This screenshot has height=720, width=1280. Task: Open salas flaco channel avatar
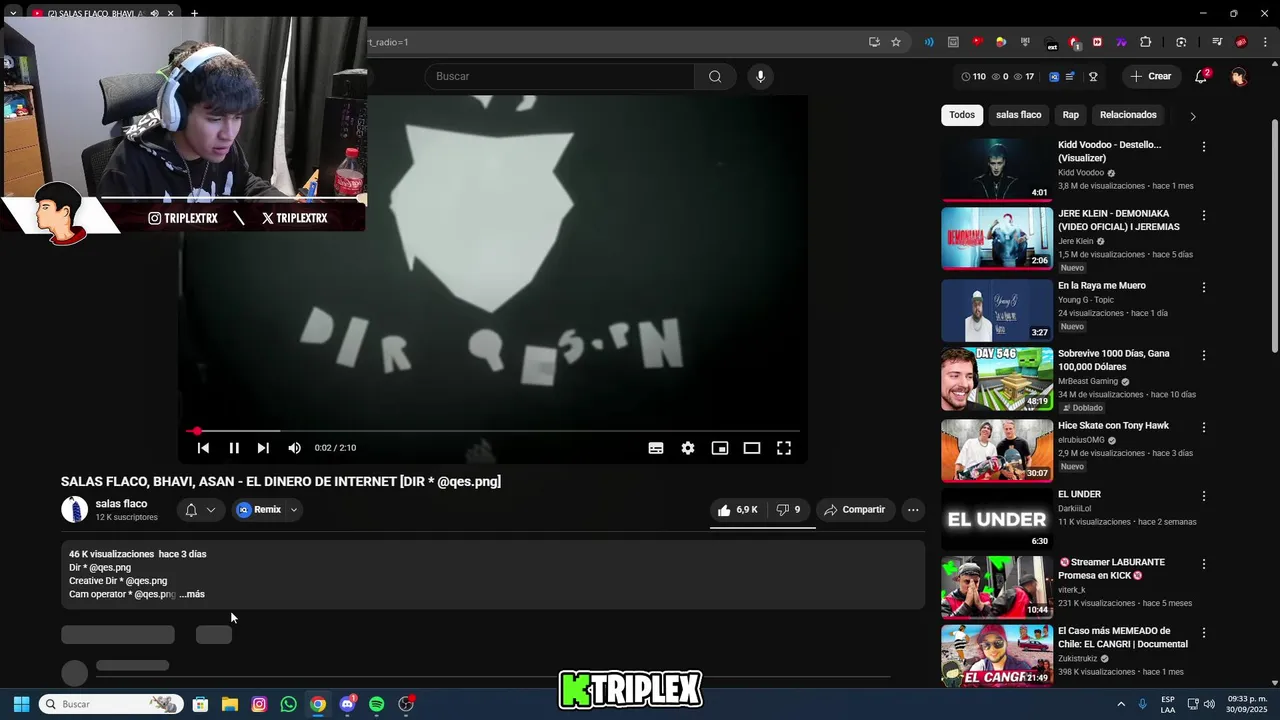click(x=75, y=510)
